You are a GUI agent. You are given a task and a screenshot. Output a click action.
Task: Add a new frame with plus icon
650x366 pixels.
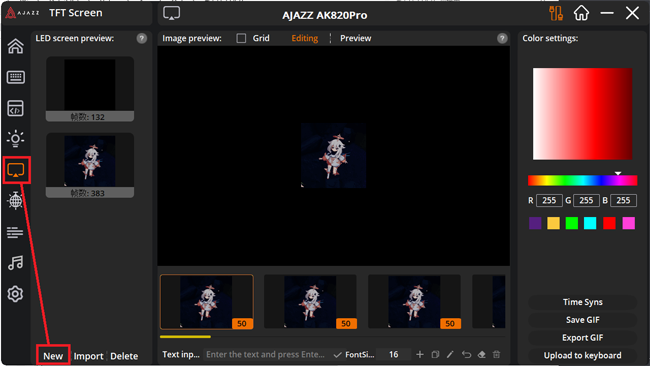point(420,354)
